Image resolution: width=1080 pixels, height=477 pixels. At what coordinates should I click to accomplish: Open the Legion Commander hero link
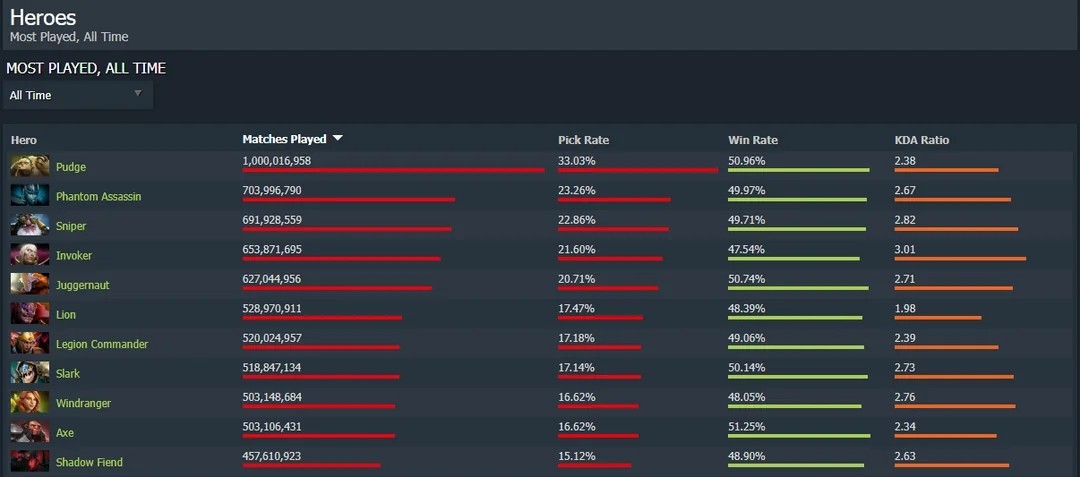tap(102, 344)
